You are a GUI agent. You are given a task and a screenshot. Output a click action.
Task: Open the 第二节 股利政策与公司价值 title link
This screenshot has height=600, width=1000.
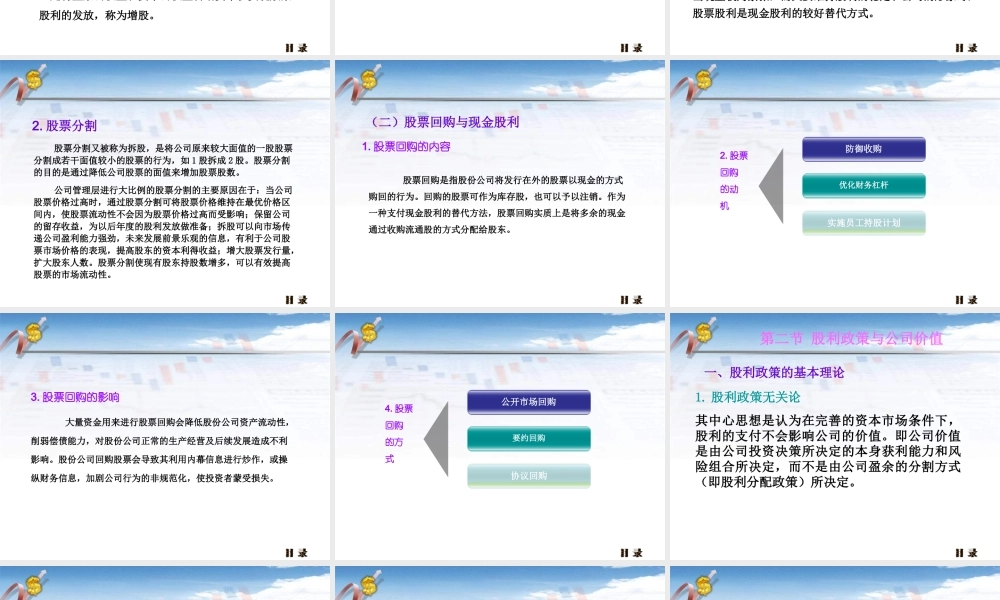tap(851, 340)
